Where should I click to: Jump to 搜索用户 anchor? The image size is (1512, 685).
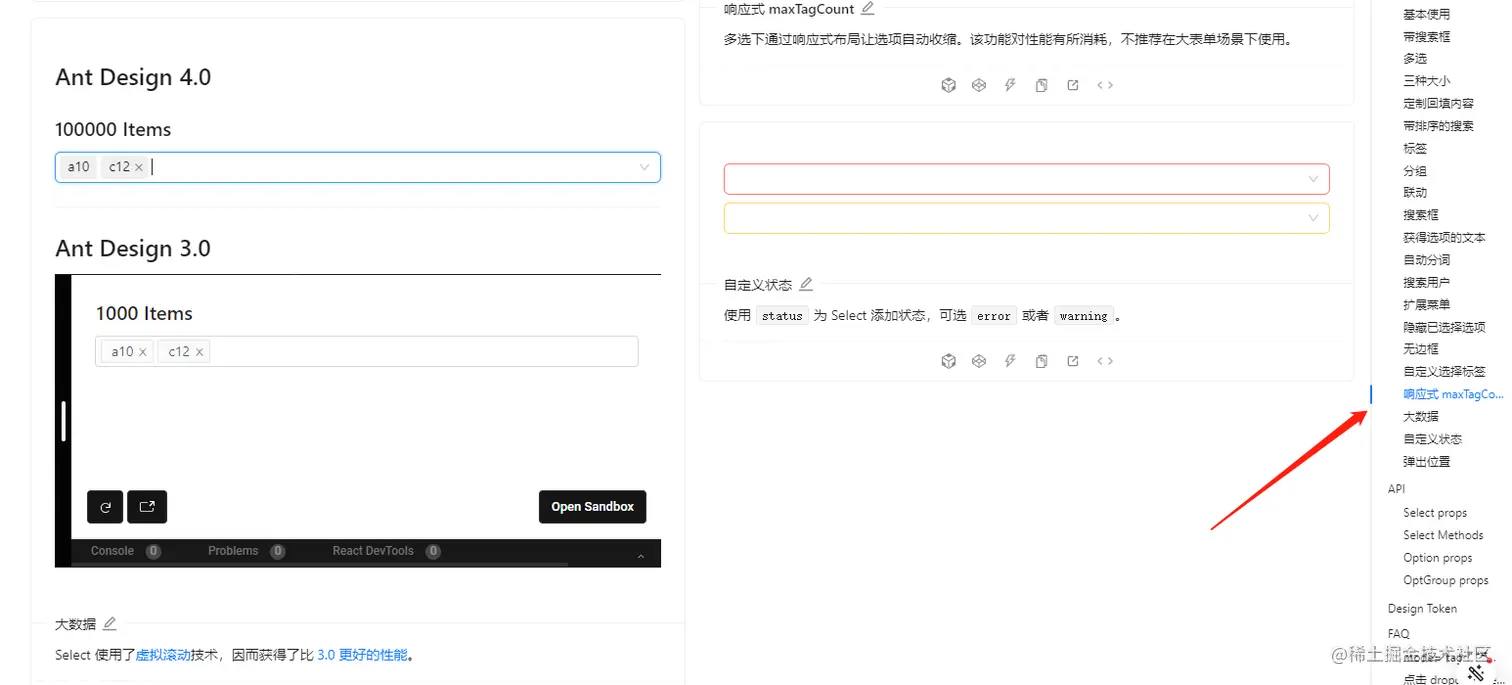pos(1426,282)
